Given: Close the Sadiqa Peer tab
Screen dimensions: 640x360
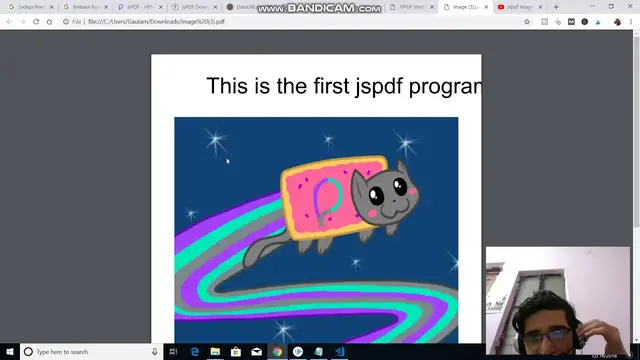Looking at the screenshot, I should (51, 7).
